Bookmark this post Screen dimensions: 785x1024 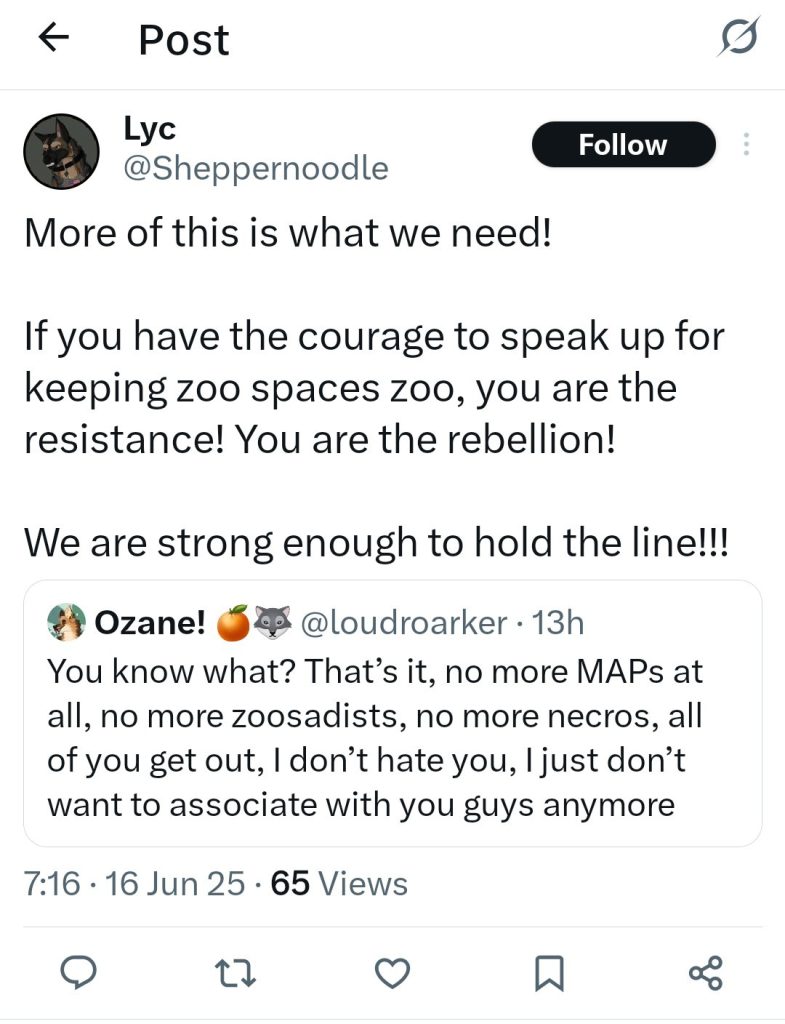[x=549, y=973]
